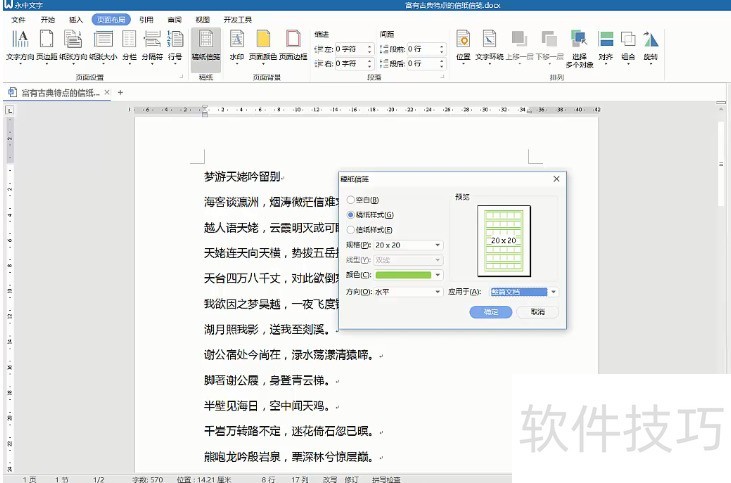The image size is (731, 483).
Task: Click the title line 梦游天姥吟留别
Action: coord(242,177)
